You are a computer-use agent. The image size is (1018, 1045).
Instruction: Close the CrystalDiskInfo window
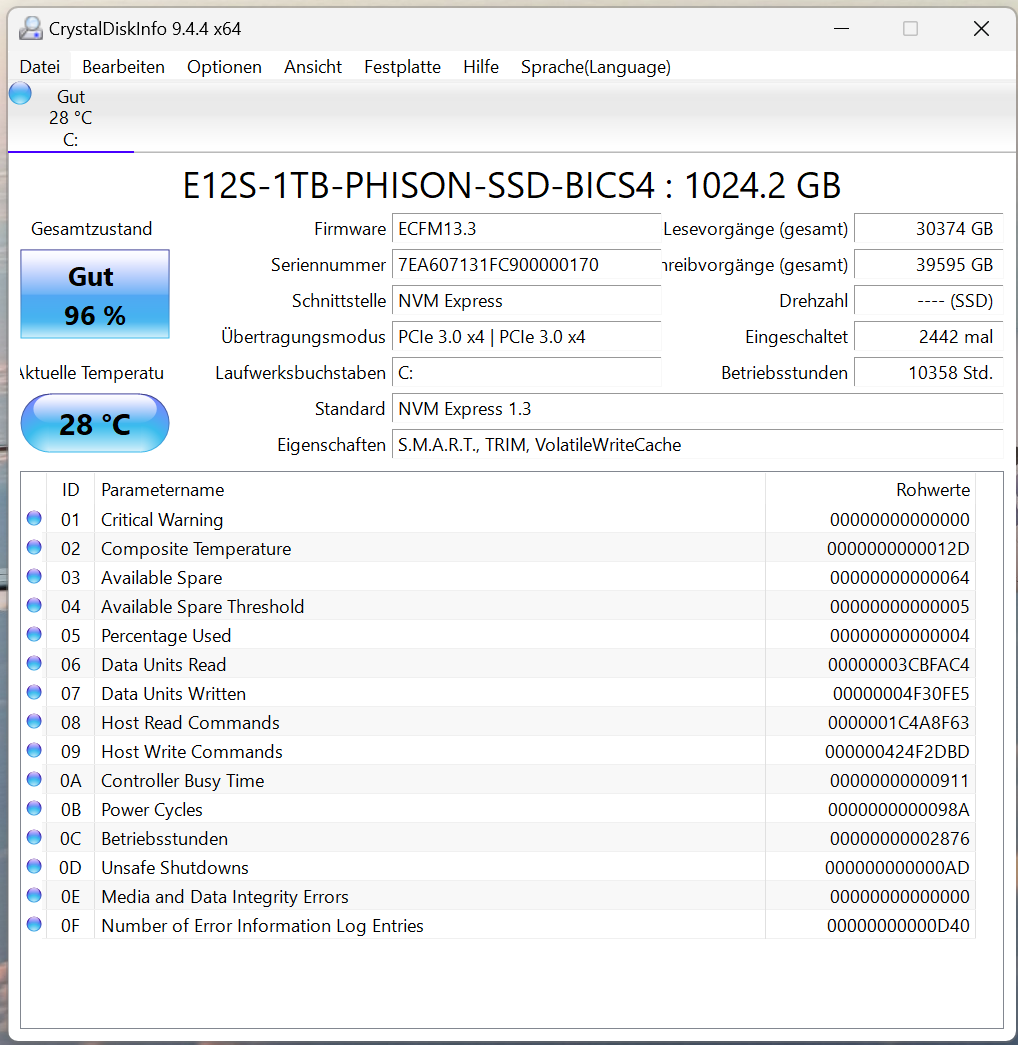click(981, 29)
